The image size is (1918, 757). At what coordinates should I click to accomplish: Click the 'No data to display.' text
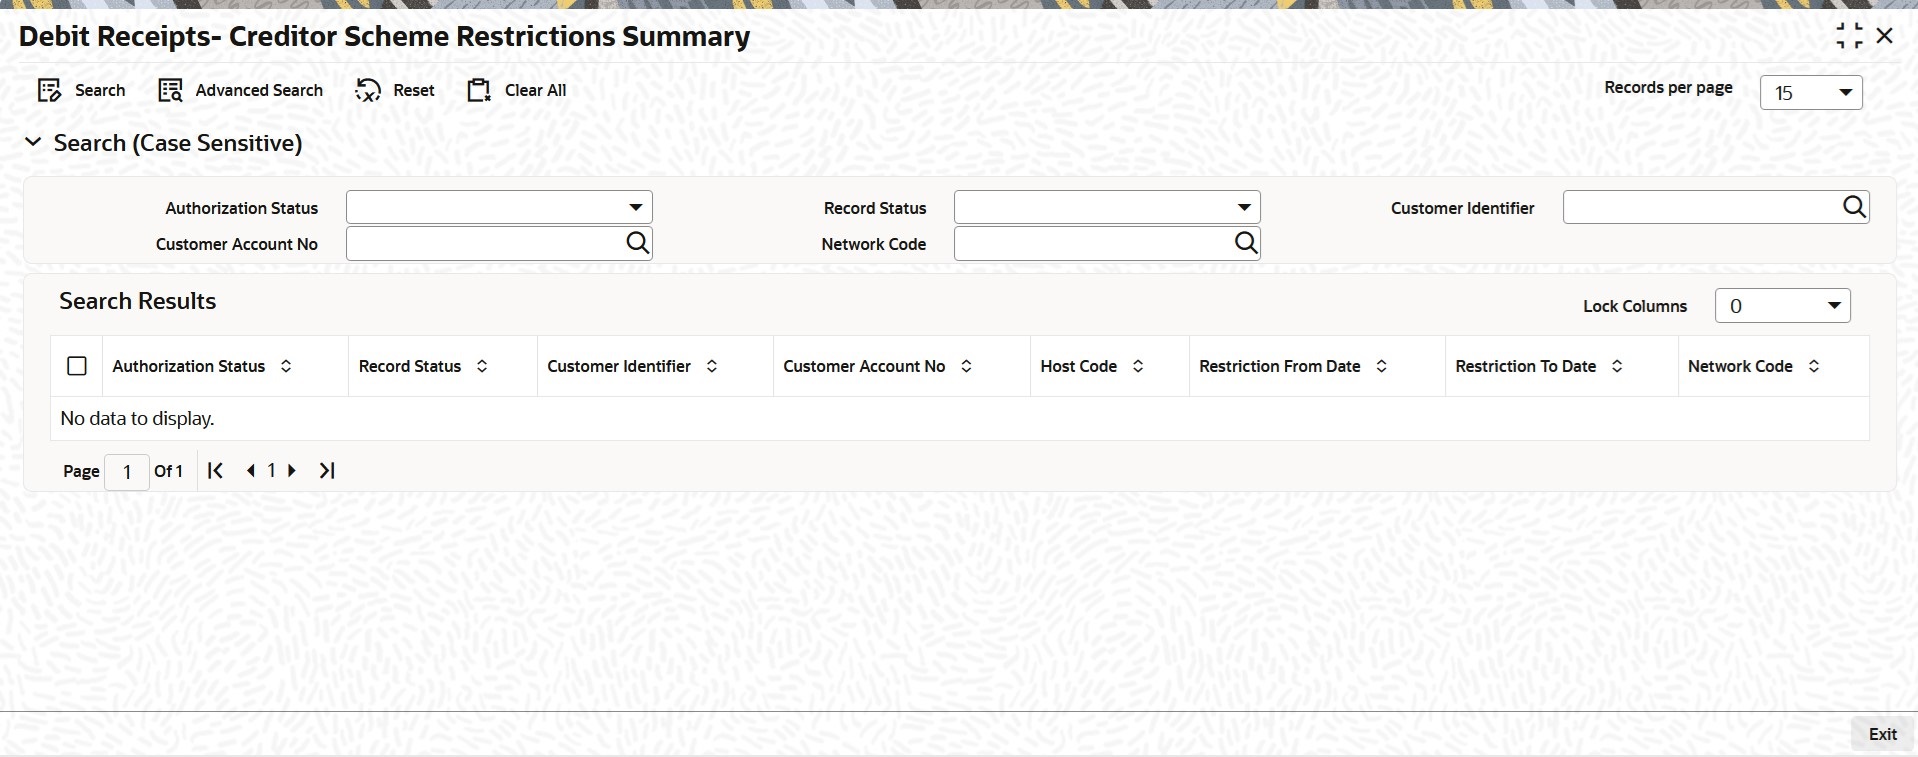tap(138, 418)
